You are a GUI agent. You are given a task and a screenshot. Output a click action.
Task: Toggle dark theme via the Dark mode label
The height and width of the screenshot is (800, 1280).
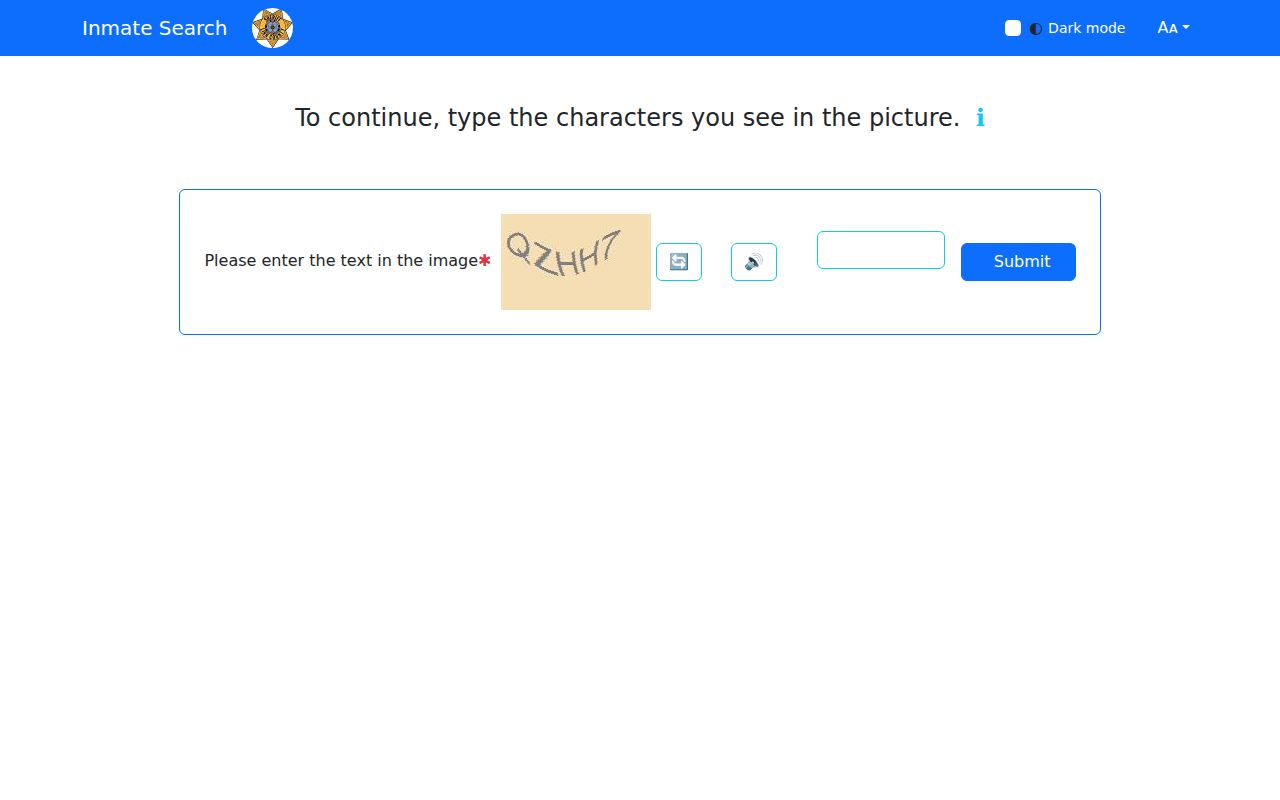[1086, 28]
